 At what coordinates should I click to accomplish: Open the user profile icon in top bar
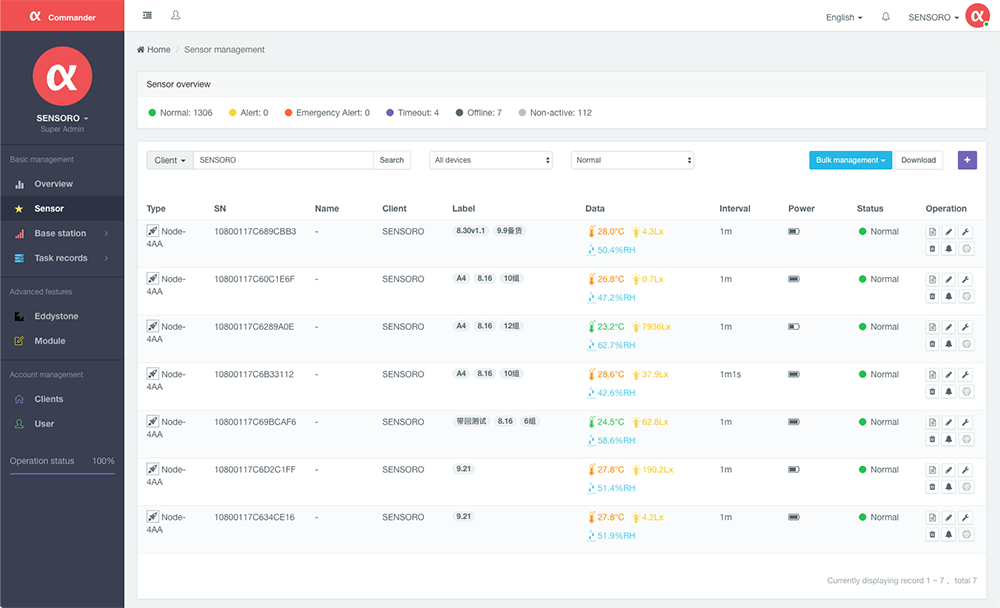tap(176, 15)
